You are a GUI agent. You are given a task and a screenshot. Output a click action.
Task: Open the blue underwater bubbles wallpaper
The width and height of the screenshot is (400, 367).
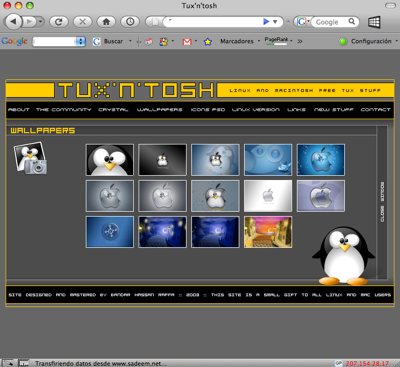click(268, 160)
